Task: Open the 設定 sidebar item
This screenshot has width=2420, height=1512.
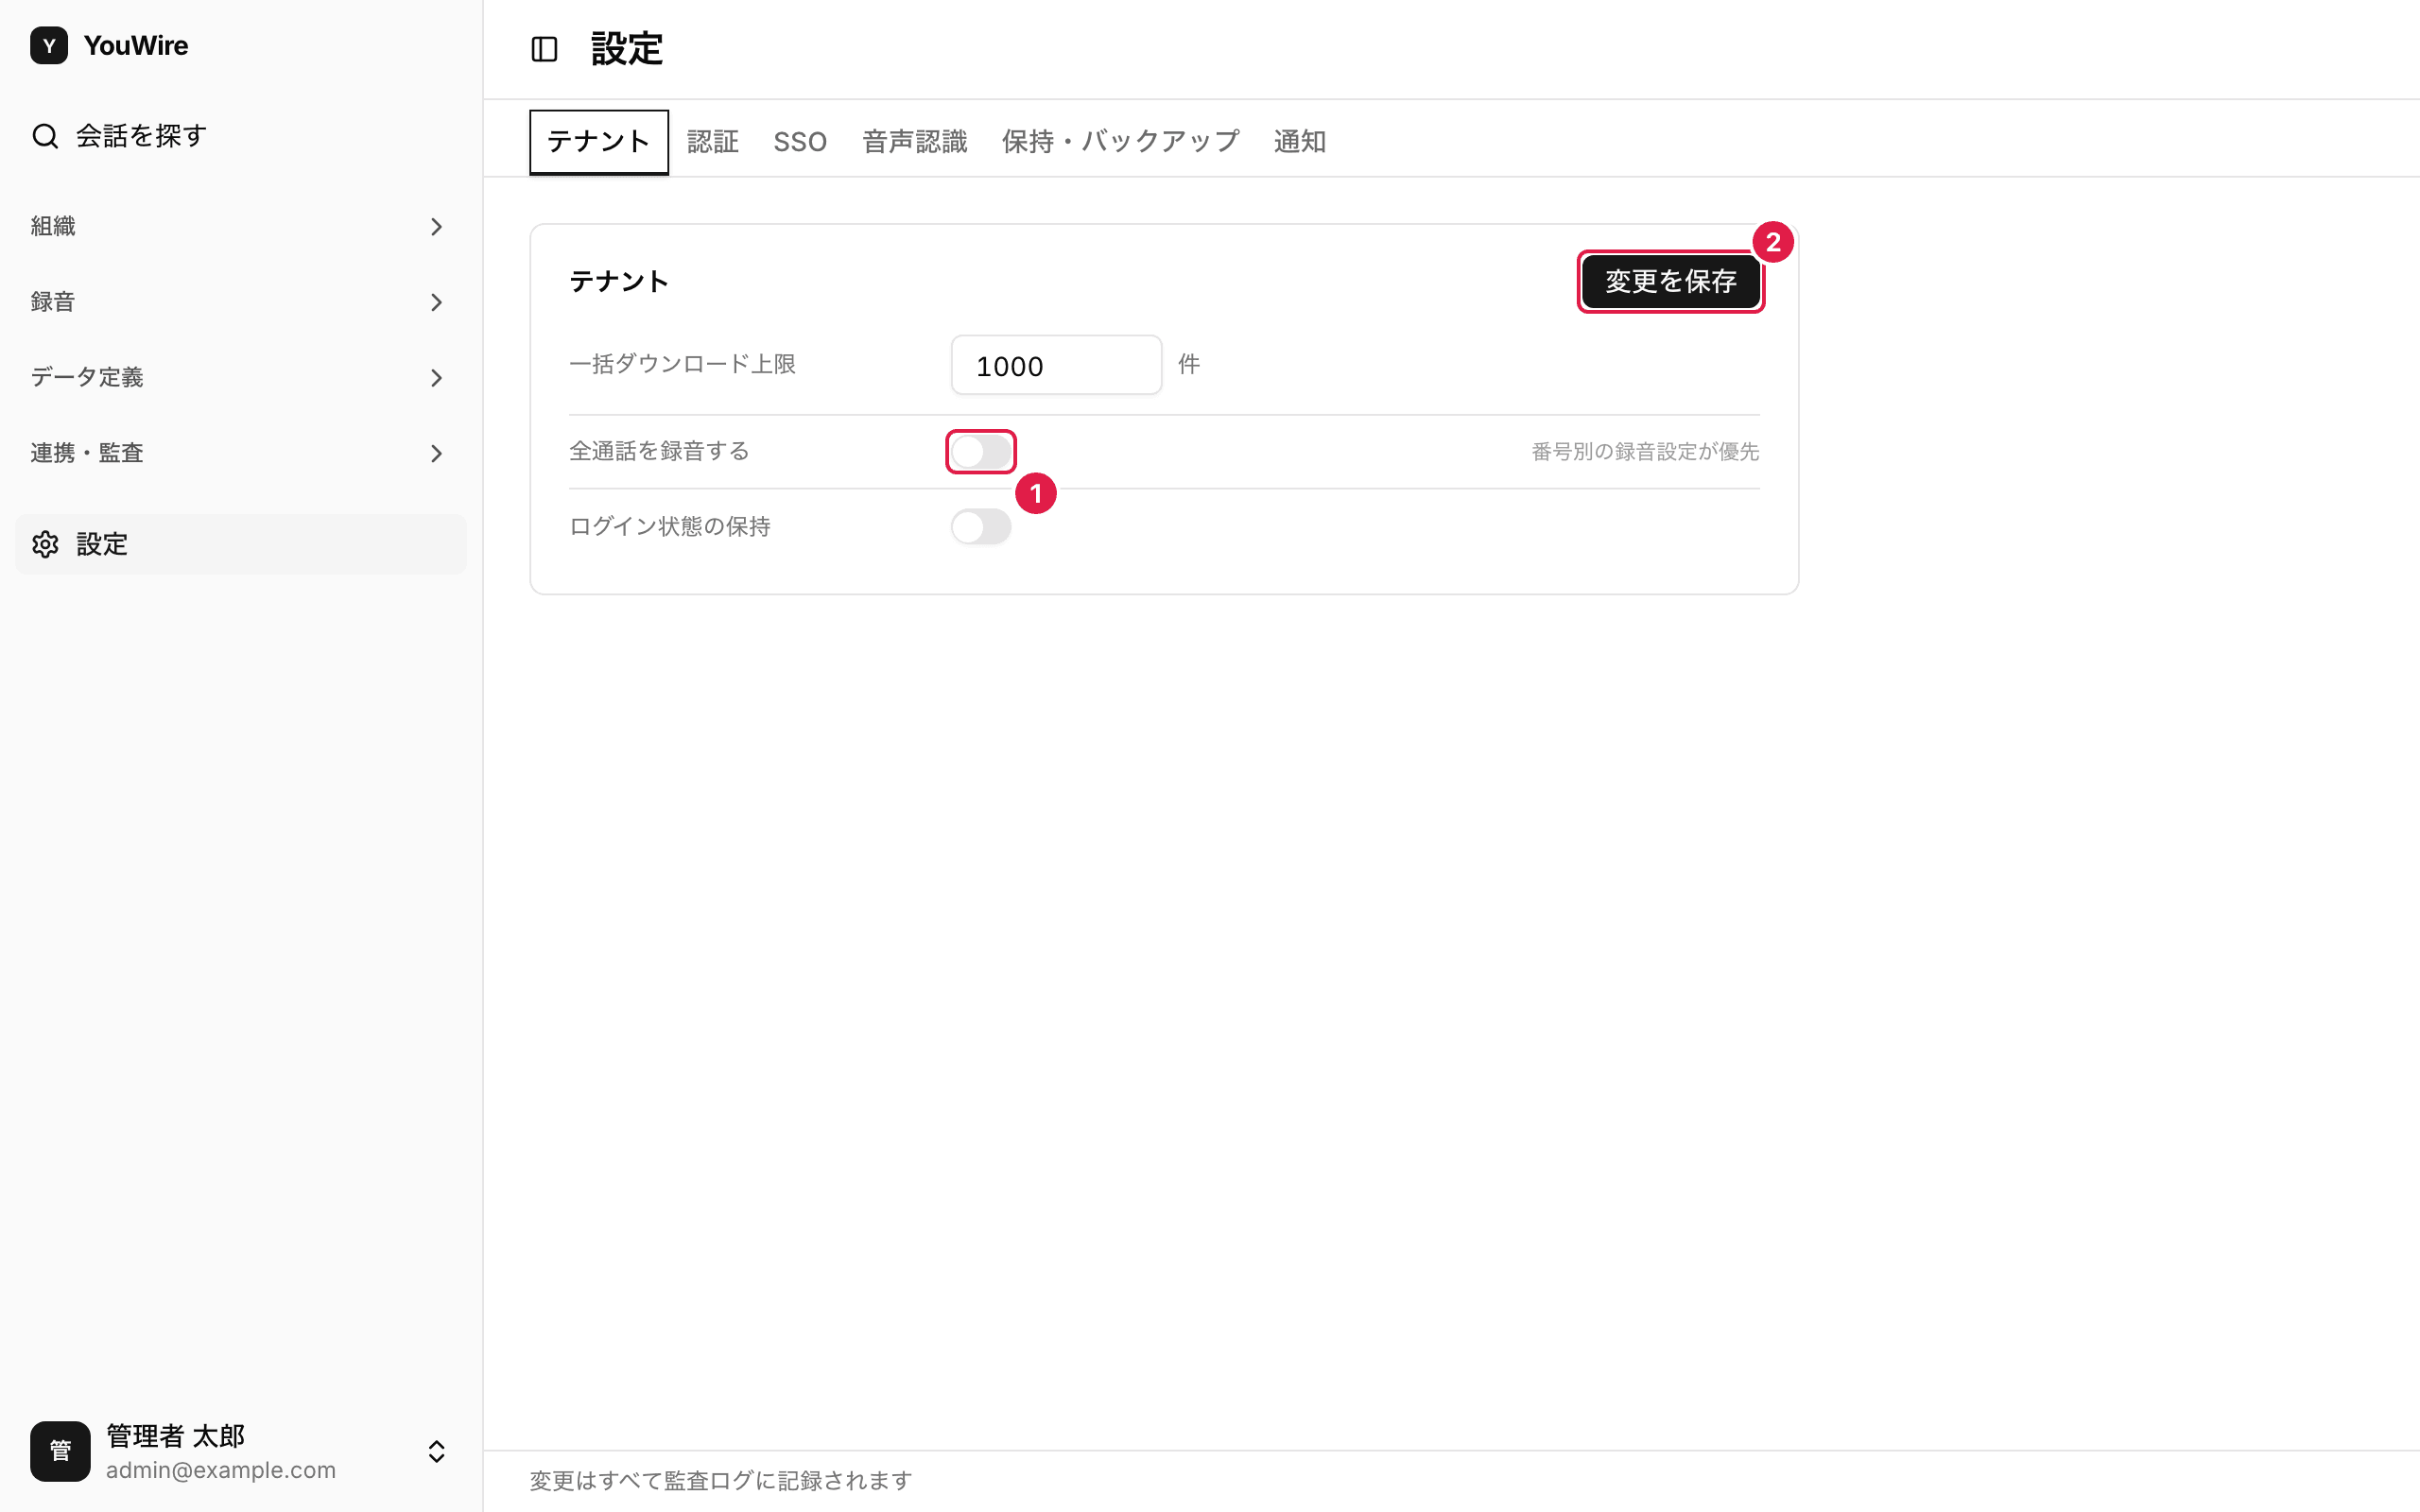Action: point(241,544)
